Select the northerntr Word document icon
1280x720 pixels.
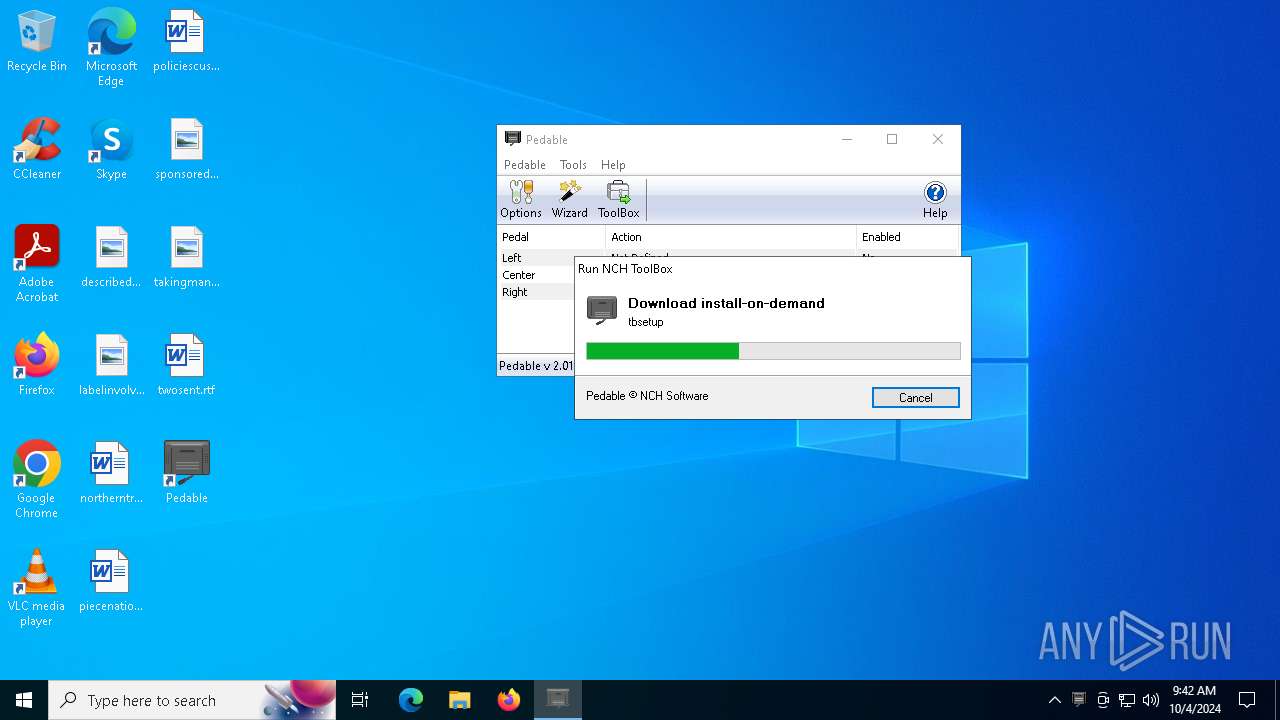tap(111, 474)
